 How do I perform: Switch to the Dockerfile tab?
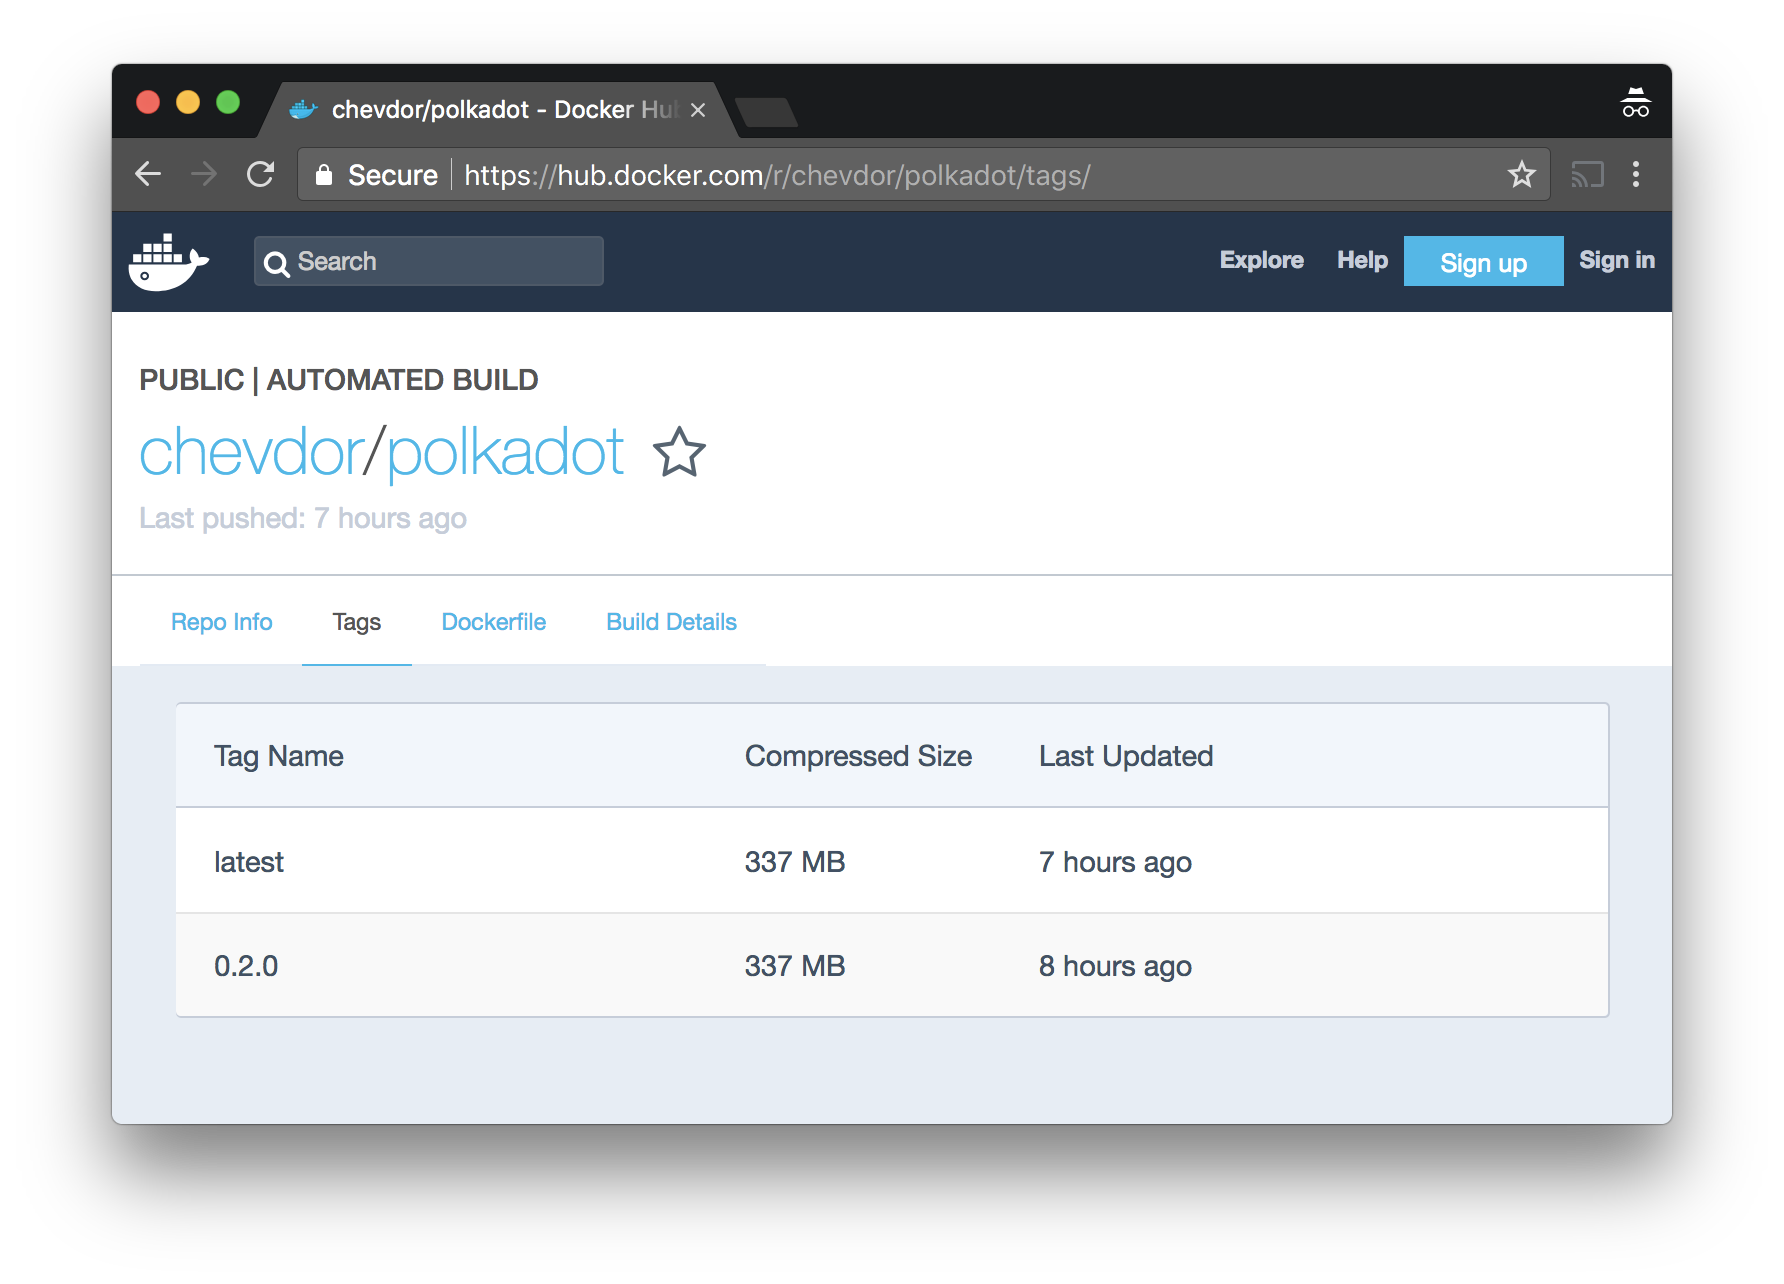493,622
